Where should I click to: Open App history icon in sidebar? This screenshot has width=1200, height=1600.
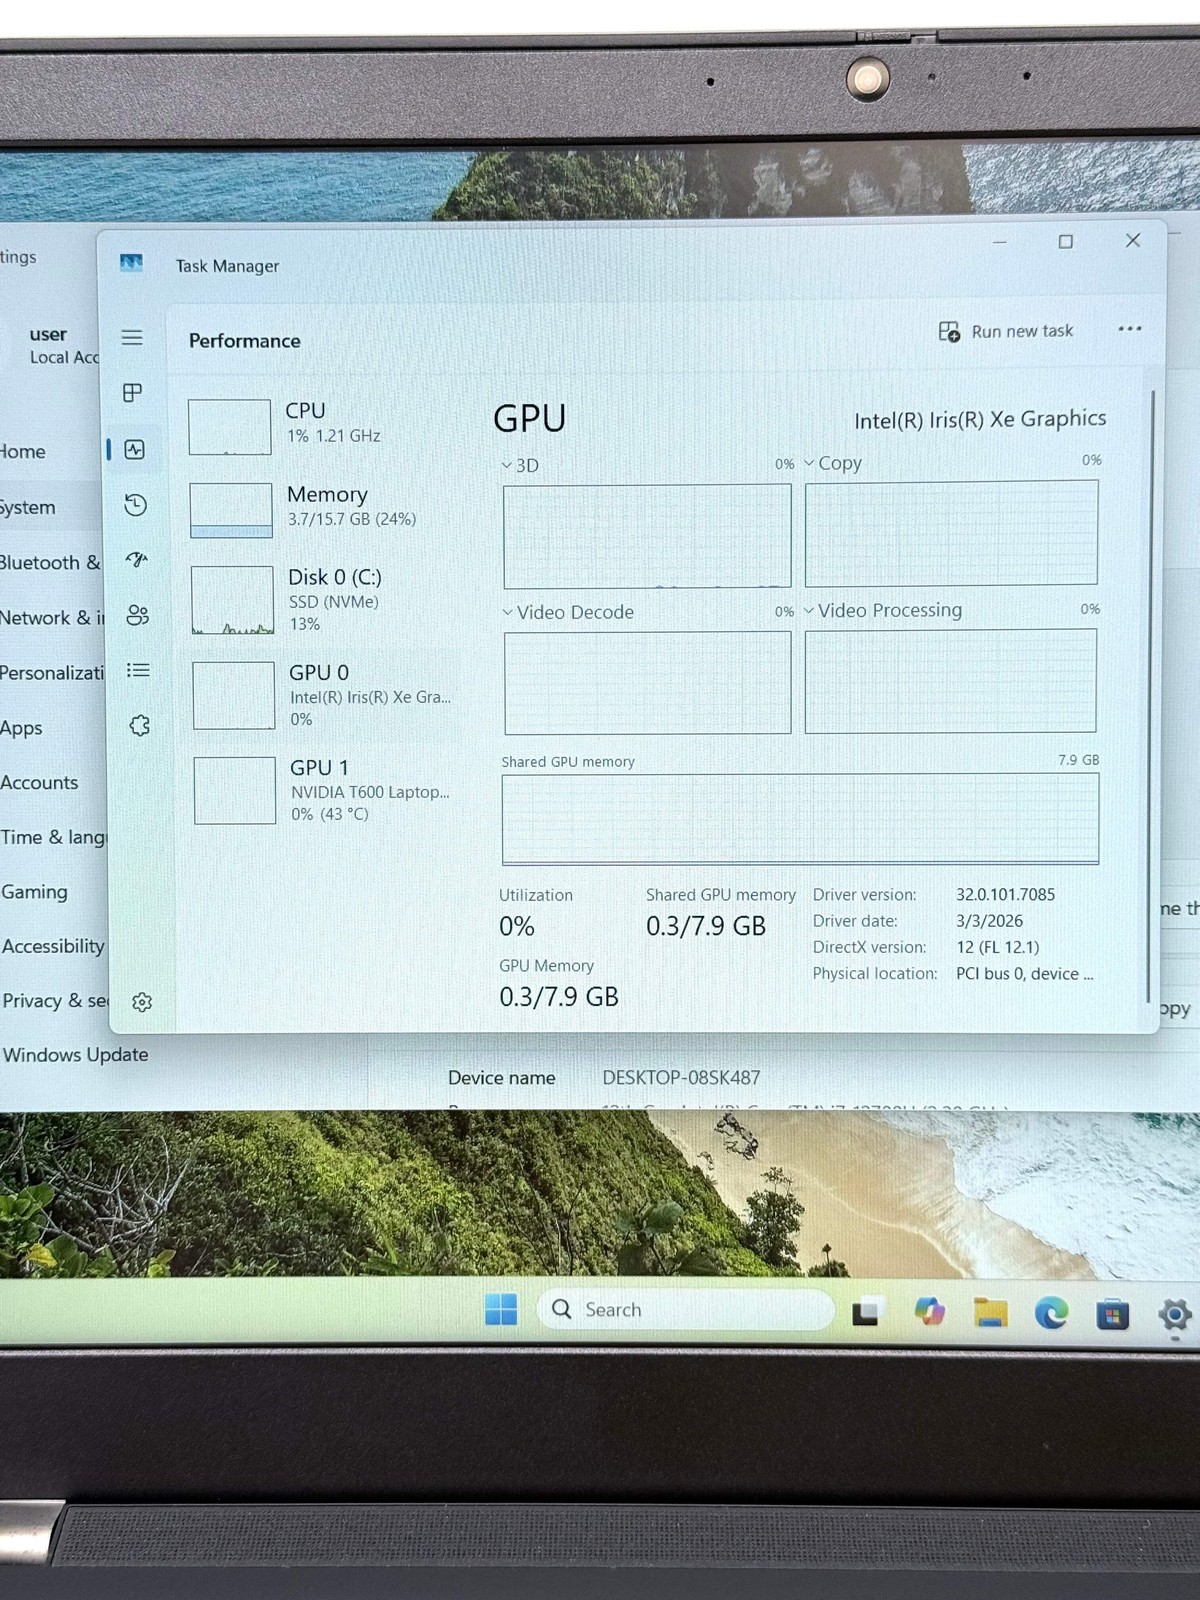coord(136,505)
